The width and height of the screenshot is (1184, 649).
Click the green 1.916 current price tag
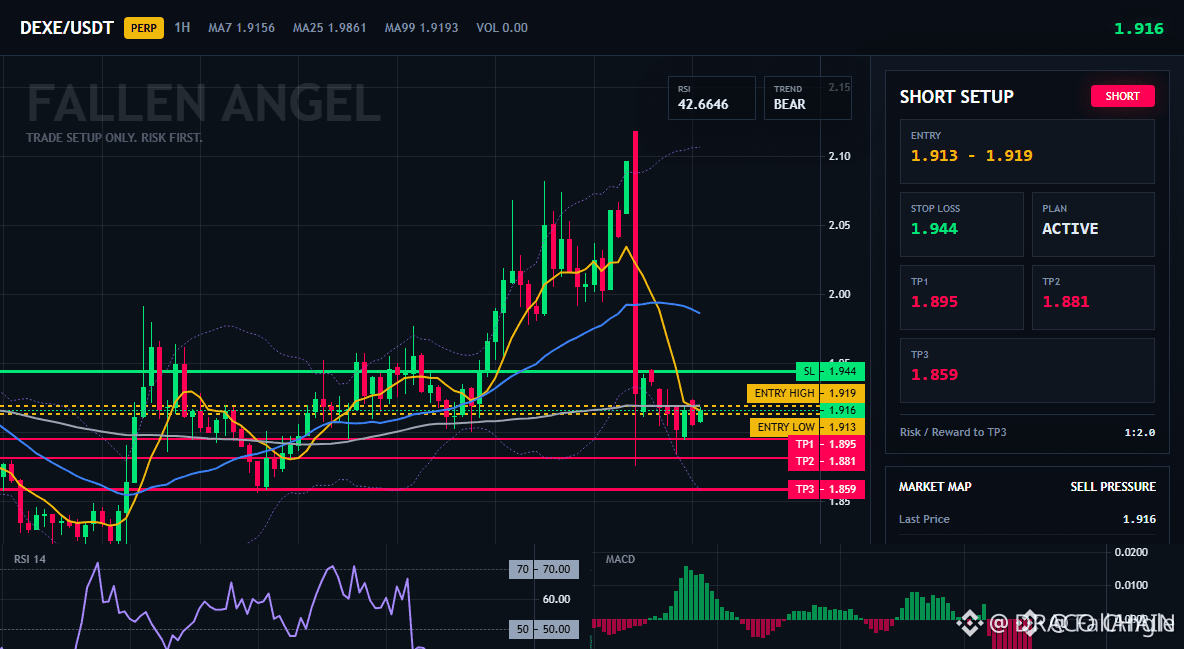coord(842,410)
